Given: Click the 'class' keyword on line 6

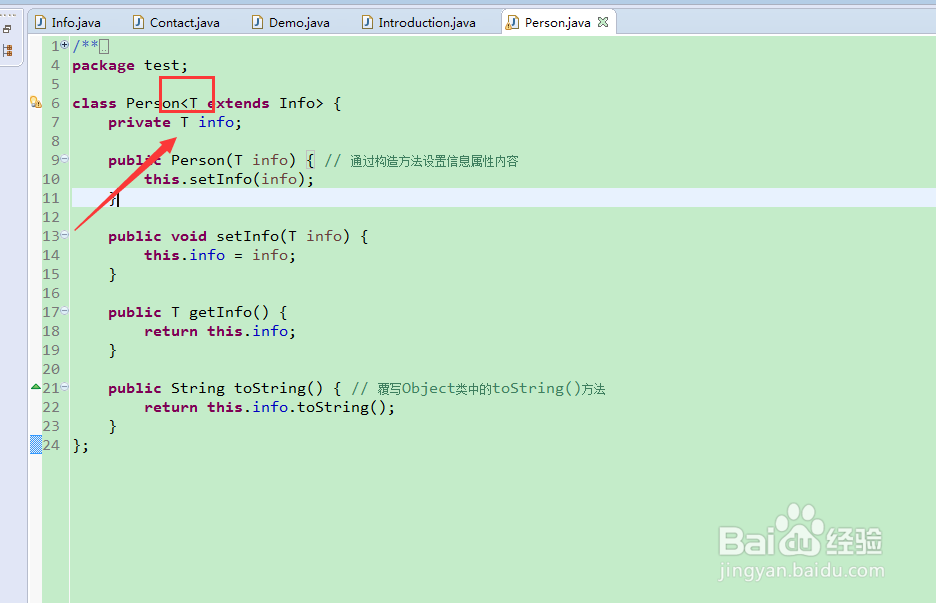Looking at the screenshot, I should coord(94,103).
